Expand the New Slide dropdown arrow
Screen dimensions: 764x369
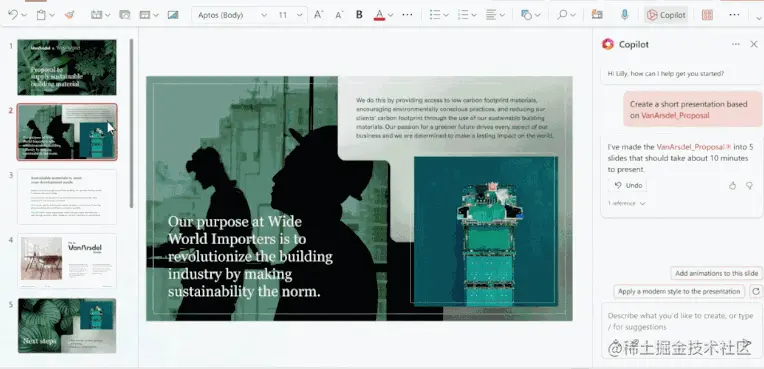(x=107, y=15)
